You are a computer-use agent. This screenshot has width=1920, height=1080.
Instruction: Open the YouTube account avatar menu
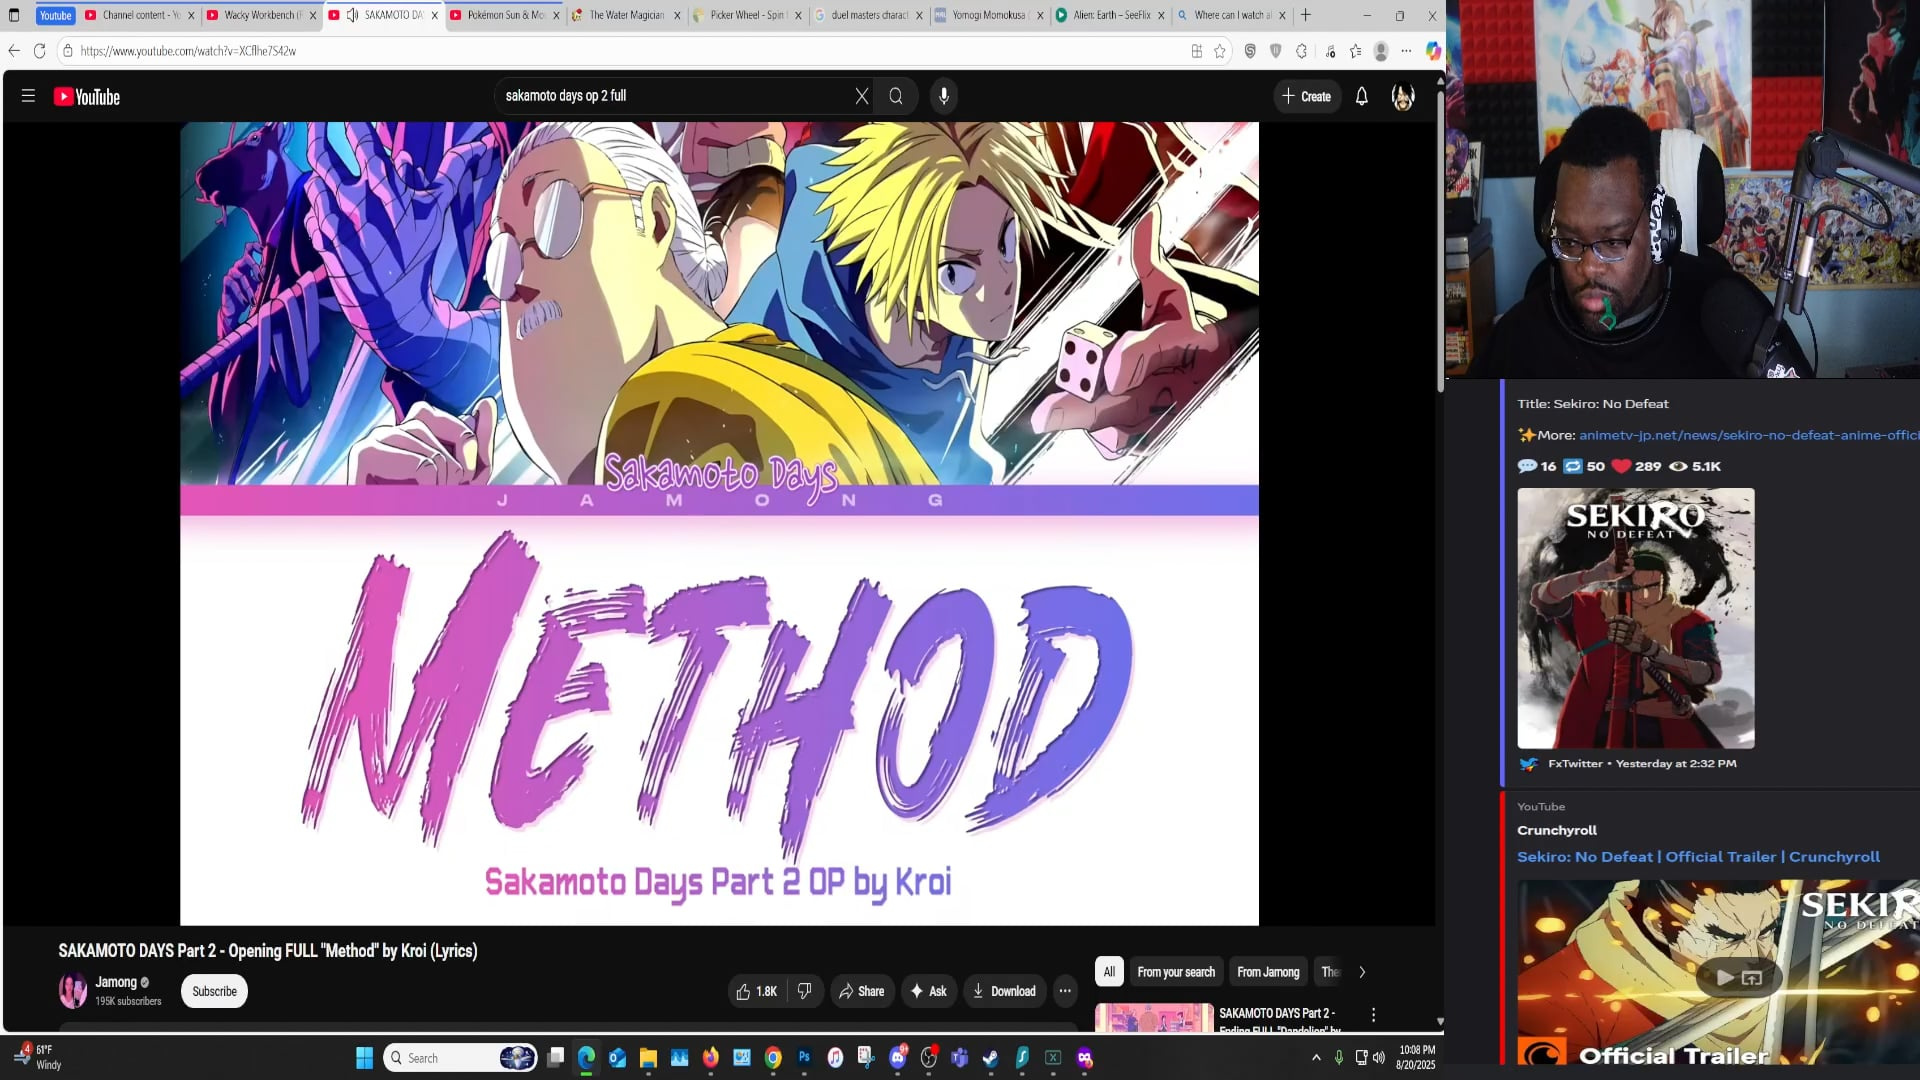[x=1403, y=97]
